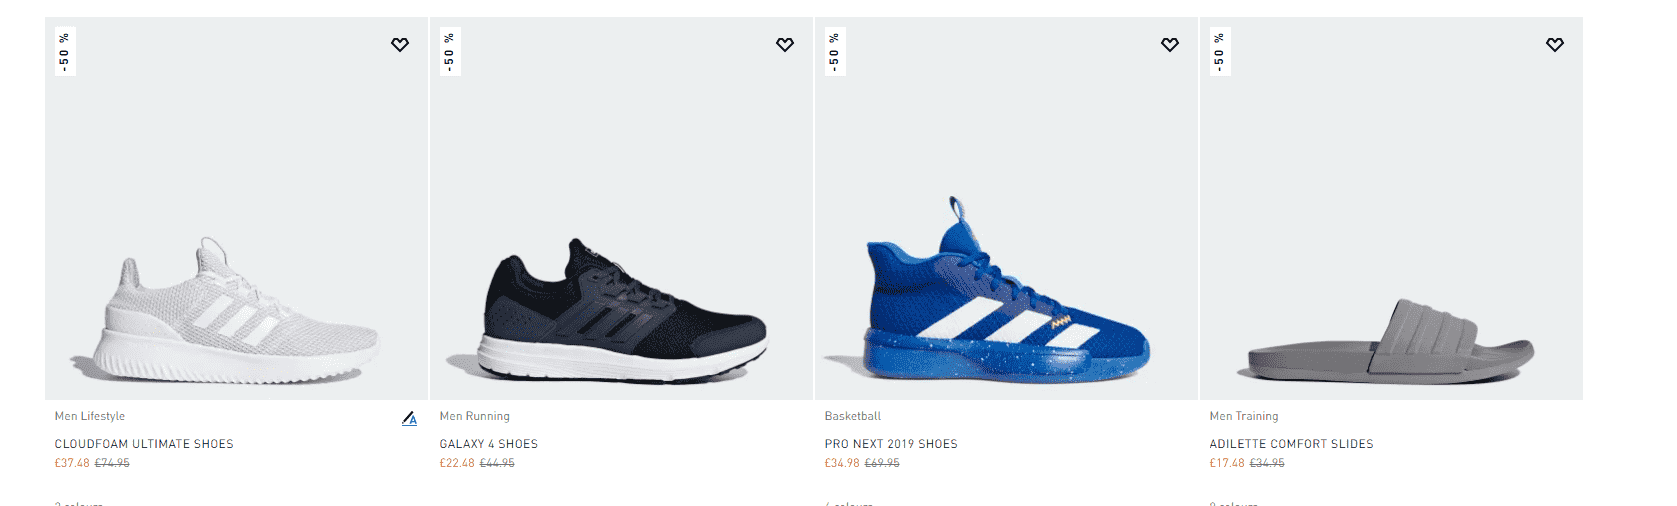1677x506 pixels.
Task: Save Pro Next 2019 Shoes to wishlist
Action: click(1170, 45)
